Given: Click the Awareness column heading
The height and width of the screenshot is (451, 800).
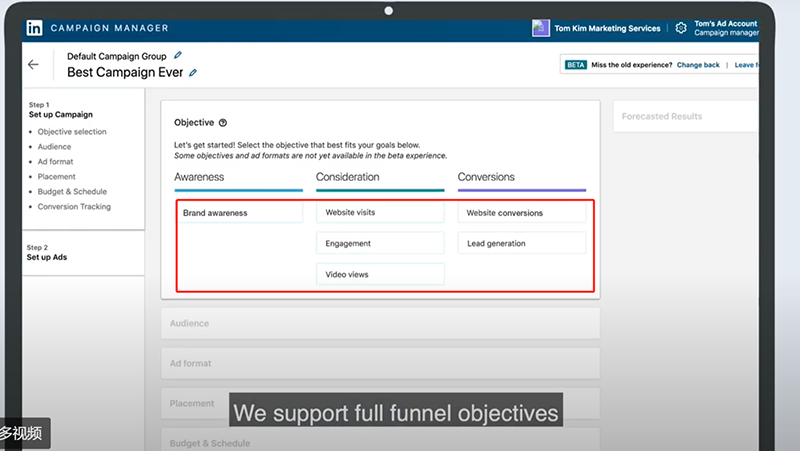Looking at the screenshot, I should (199, 177).
